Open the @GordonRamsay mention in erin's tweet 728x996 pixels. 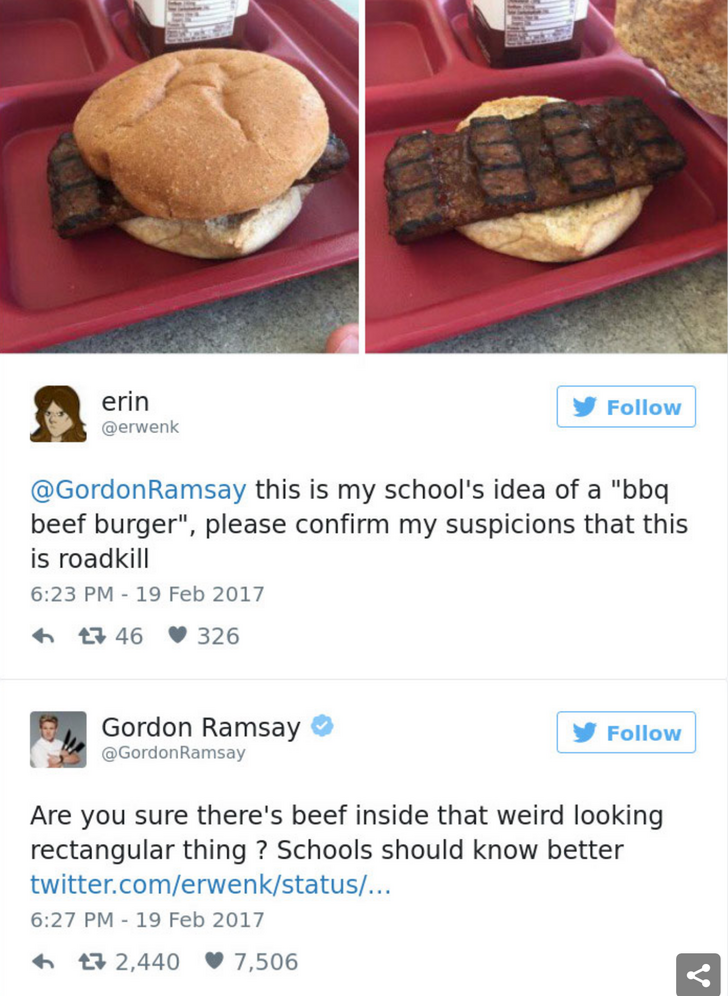tap(138, 490)
